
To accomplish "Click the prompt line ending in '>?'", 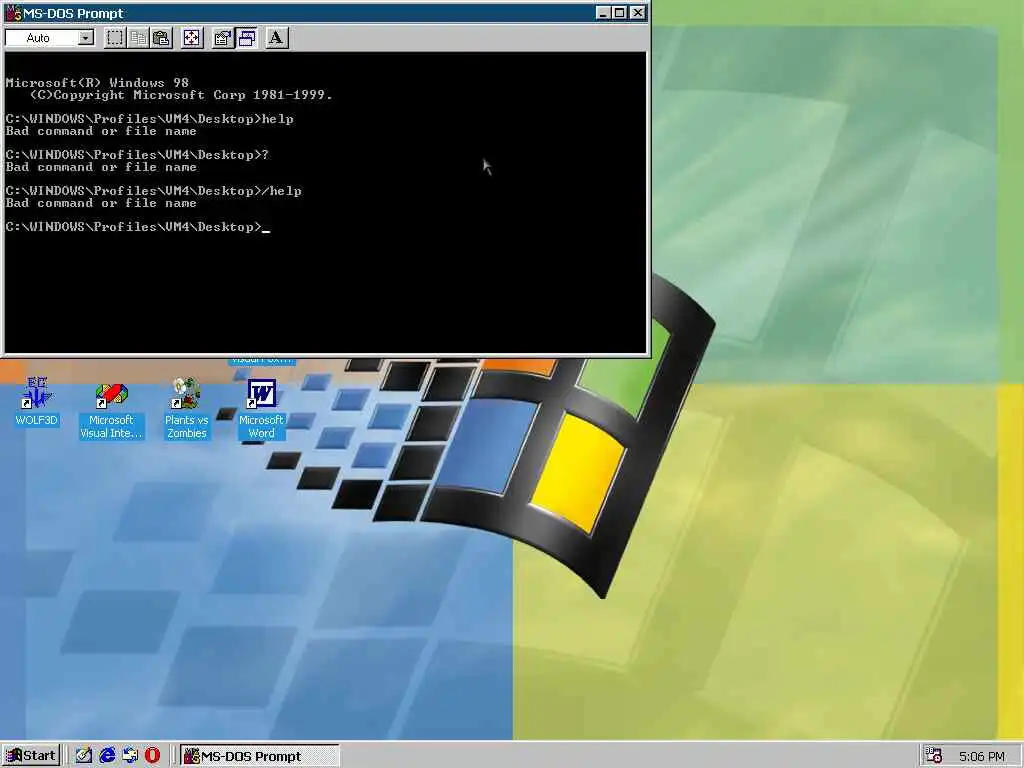I will pyautogui.click(x=137, y=155).
